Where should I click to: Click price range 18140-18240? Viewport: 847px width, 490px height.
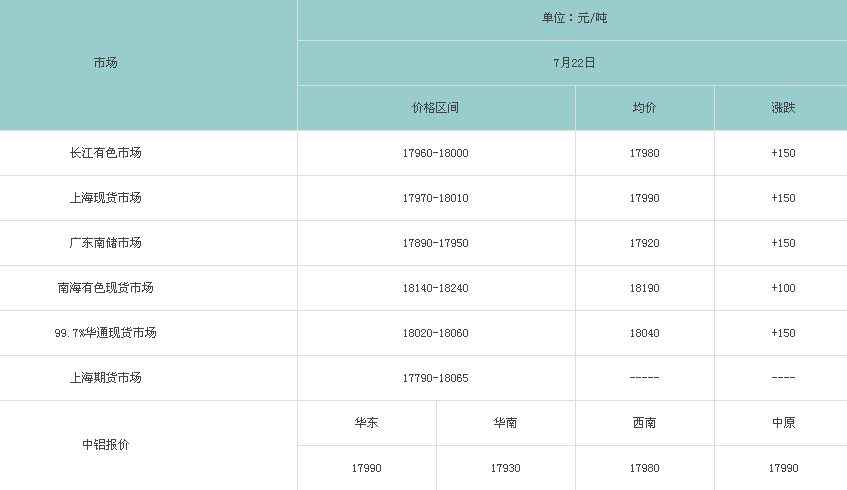point(435,288)
